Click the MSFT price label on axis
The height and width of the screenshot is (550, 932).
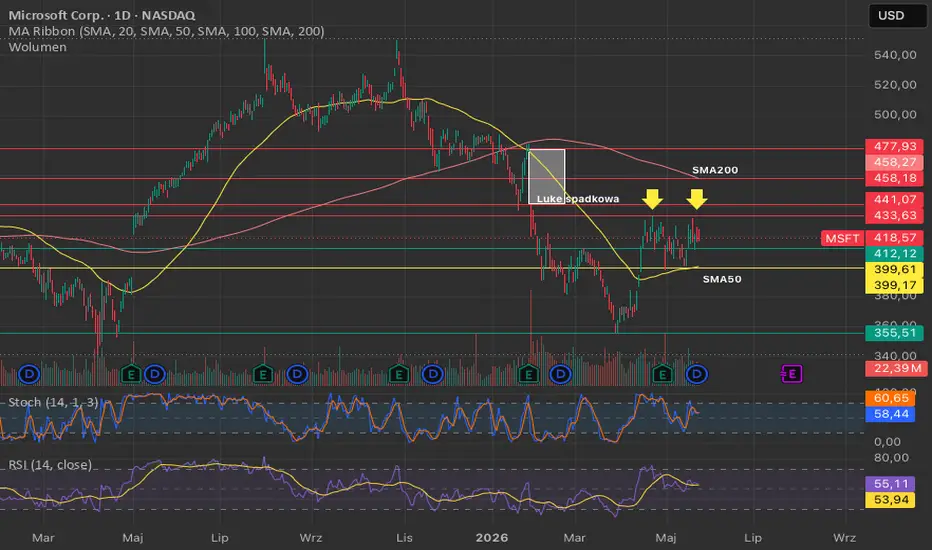(x=842, y=238)
